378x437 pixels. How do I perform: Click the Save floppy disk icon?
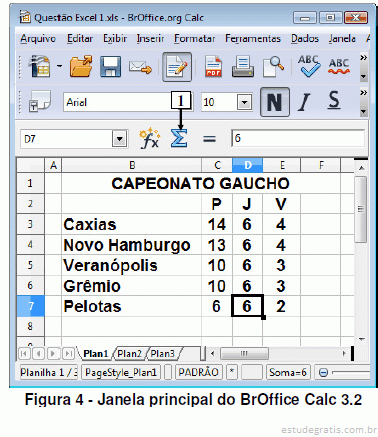pos(110,66)
